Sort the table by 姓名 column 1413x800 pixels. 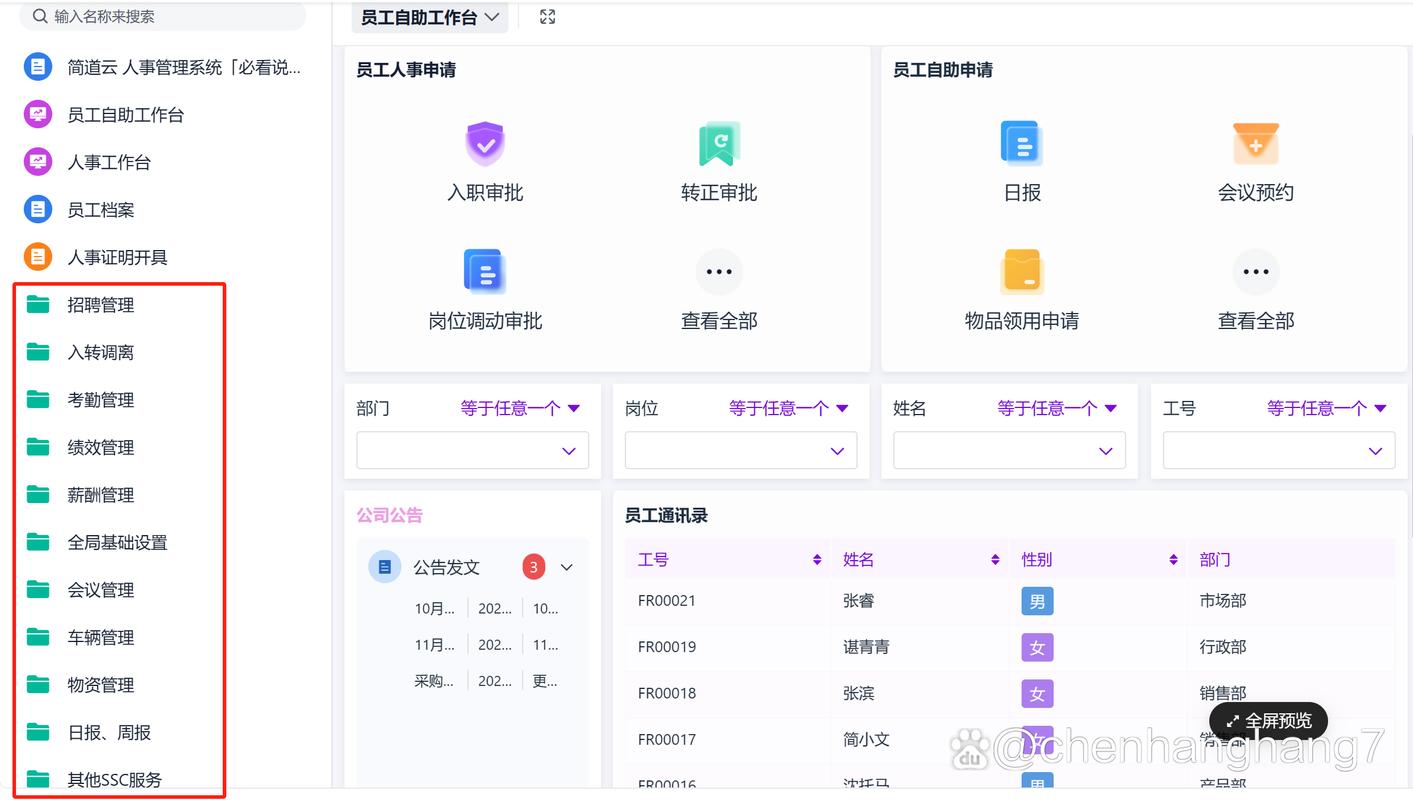coord(995,559)
